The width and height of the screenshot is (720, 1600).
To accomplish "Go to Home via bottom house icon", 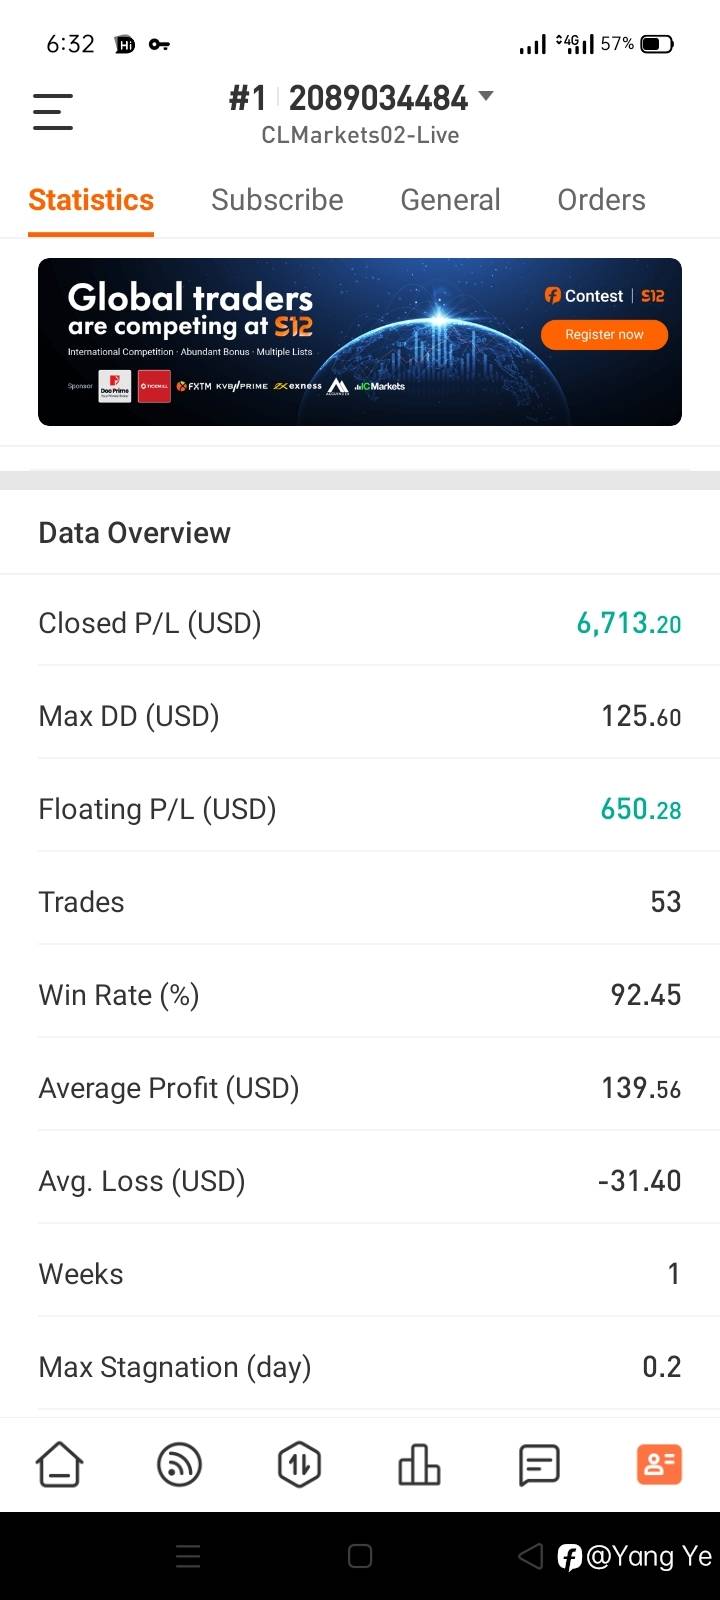I will 60,1465.
